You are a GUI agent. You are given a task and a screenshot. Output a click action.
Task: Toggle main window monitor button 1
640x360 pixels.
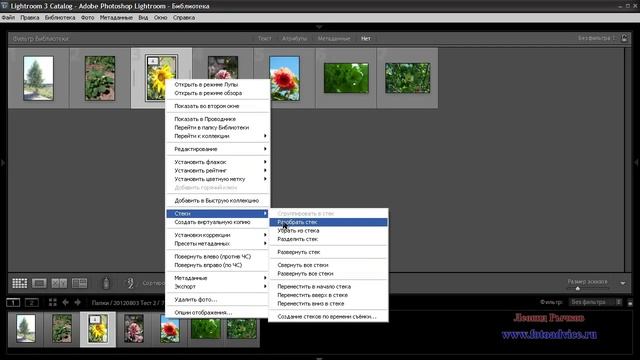click(13, 302)
